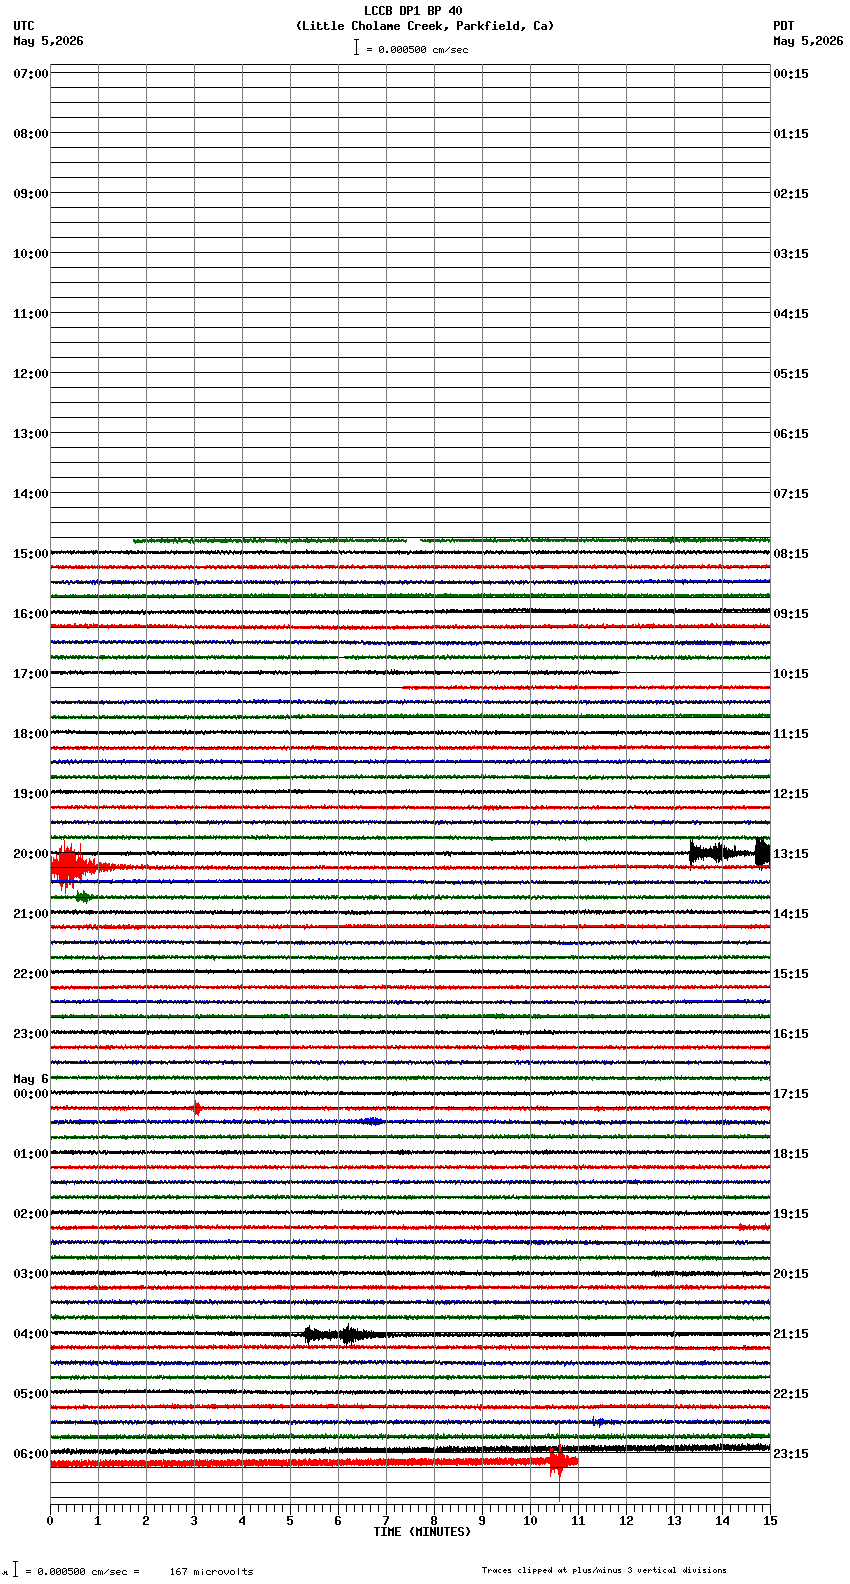The image size is (850, 1584).
Task: Click the UTC timezone label
Action: click(x=24, y=26)
